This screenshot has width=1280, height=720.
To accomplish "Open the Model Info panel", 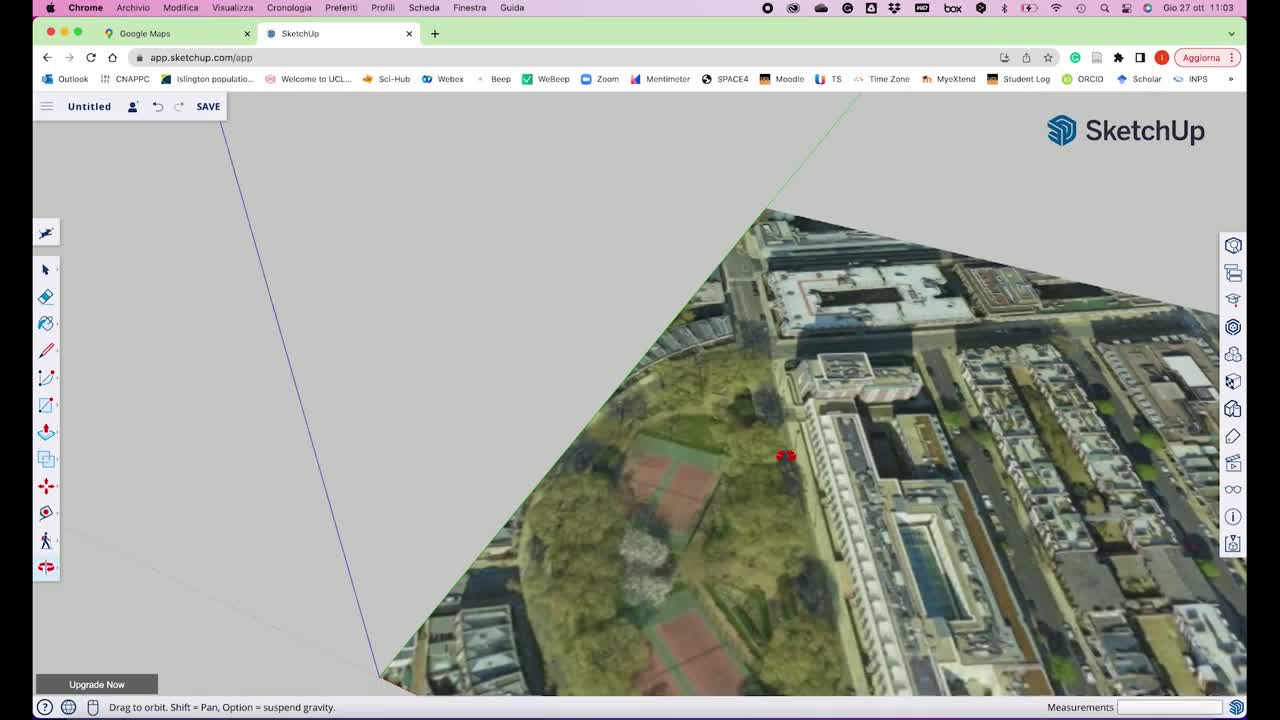I will (1233, 517).
